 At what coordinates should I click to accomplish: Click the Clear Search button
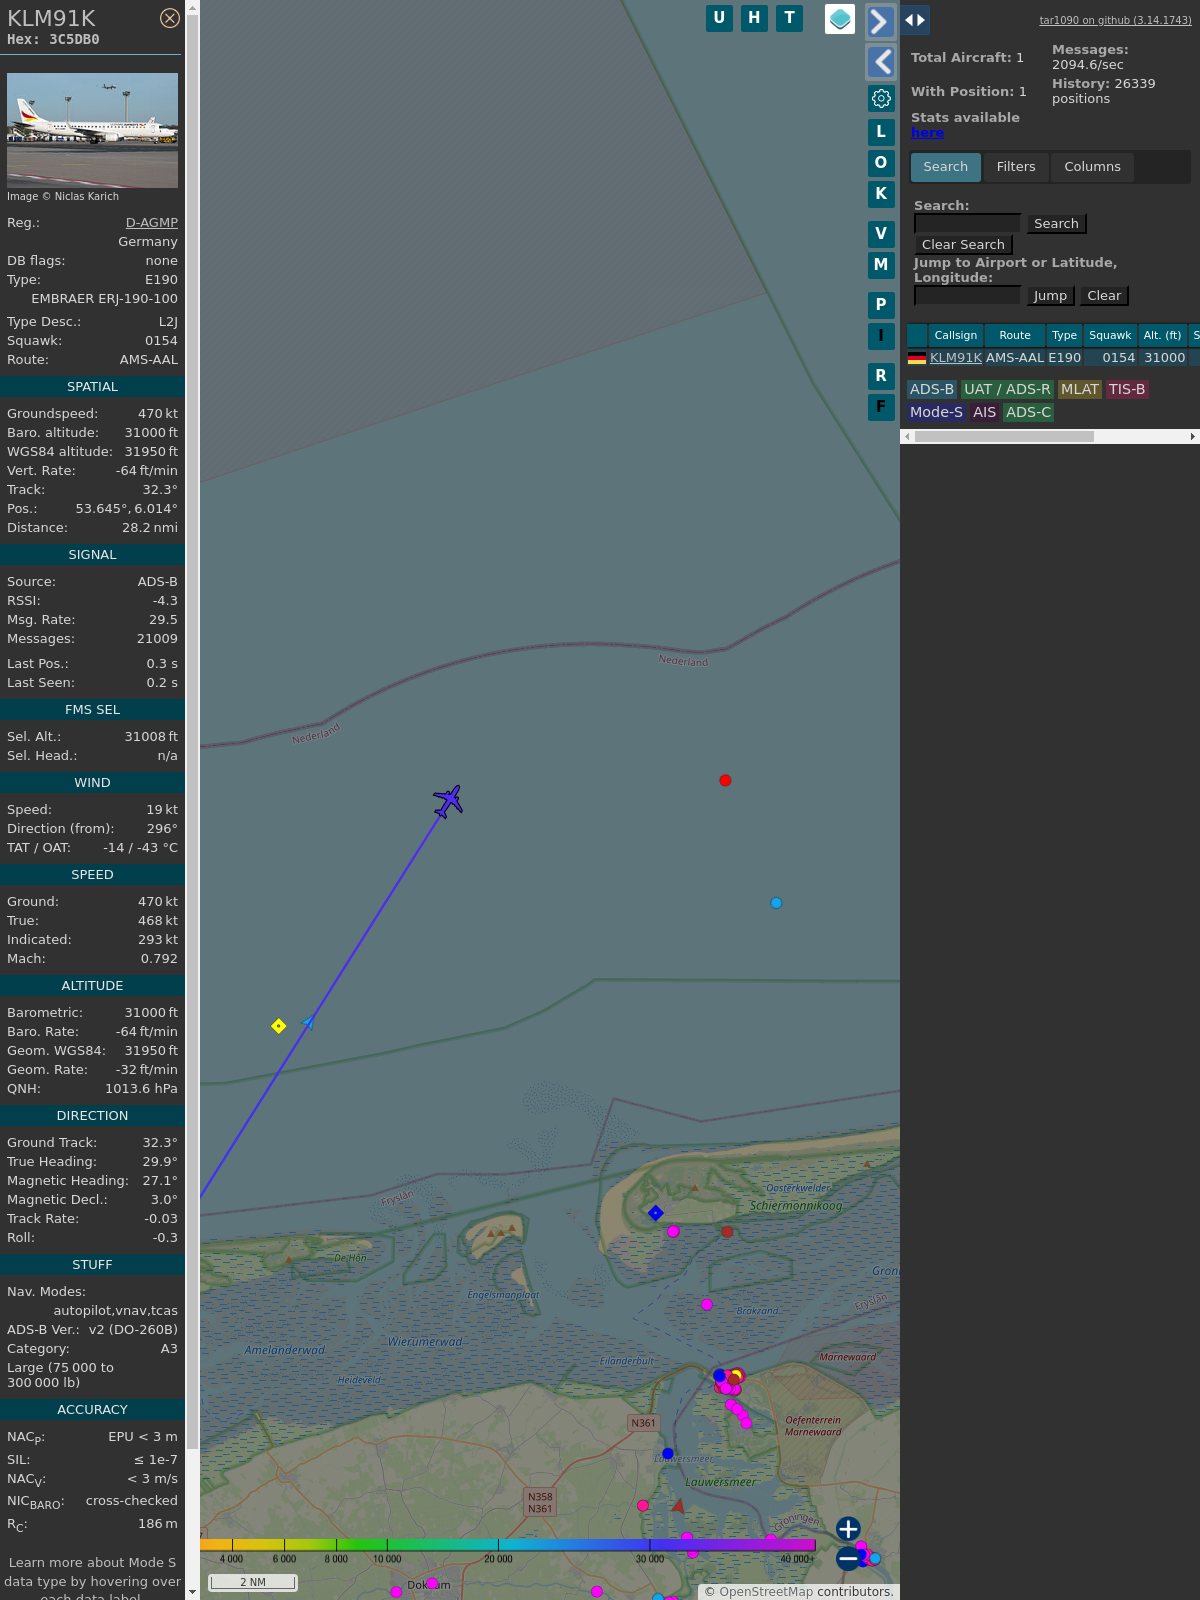(x=963, y=245)
